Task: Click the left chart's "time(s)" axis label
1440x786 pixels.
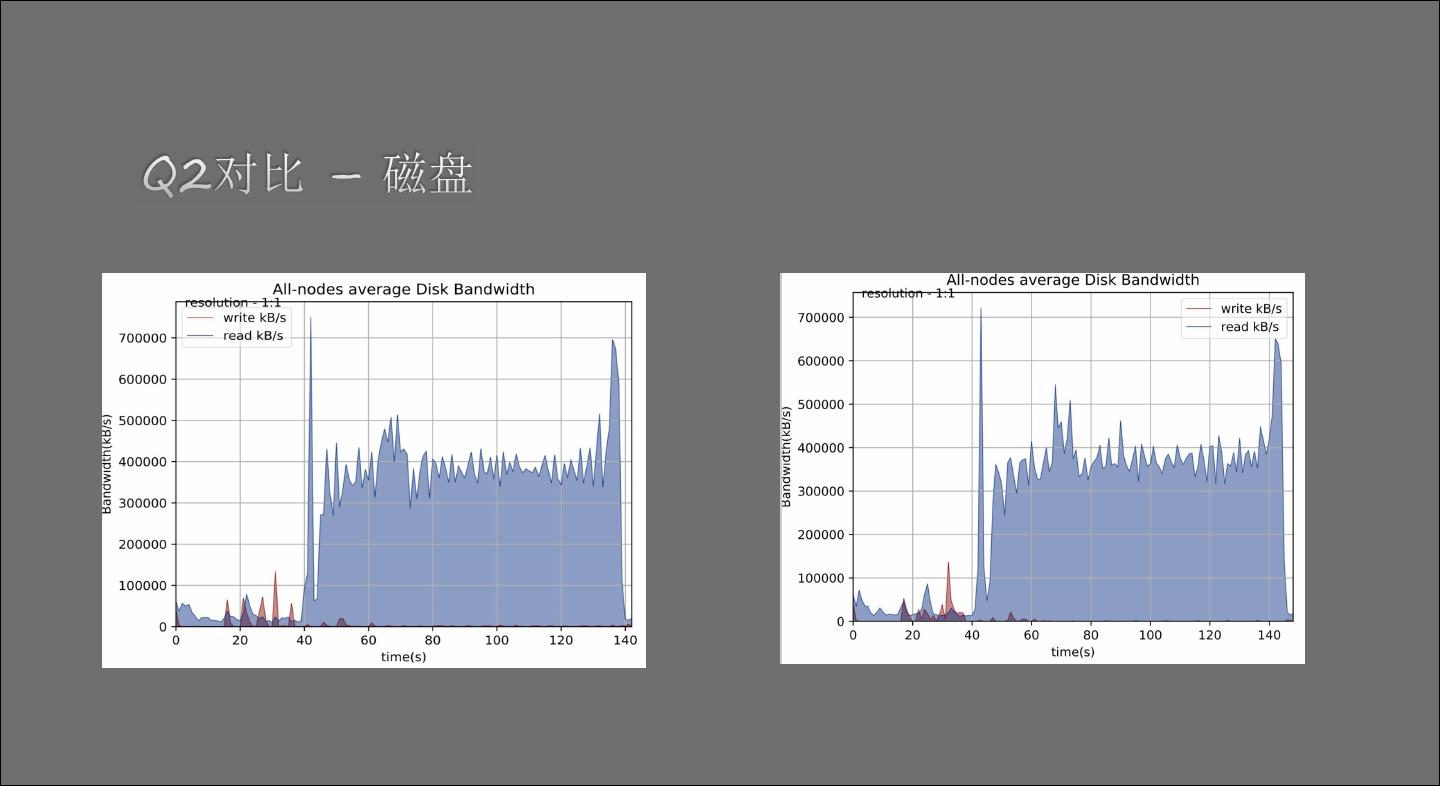Action: pos(403,657)
